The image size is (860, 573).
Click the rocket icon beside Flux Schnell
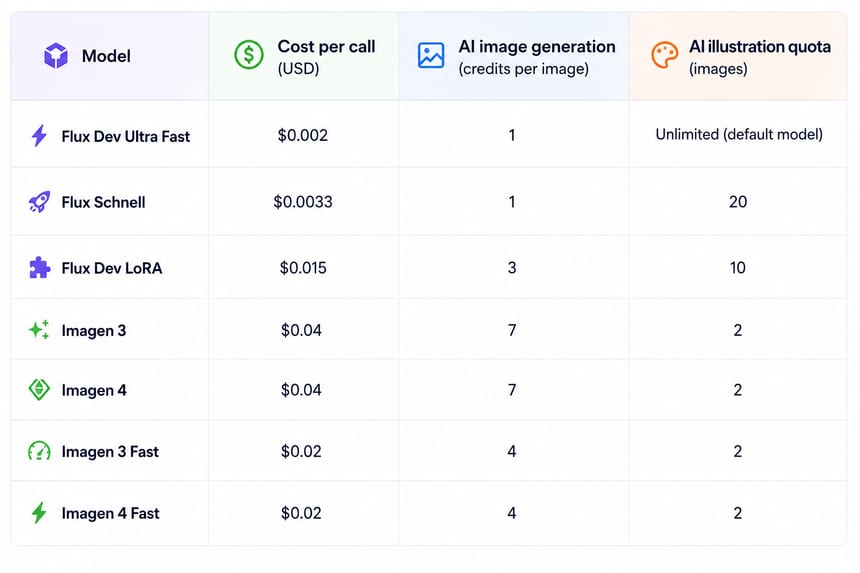pos(39,202)
